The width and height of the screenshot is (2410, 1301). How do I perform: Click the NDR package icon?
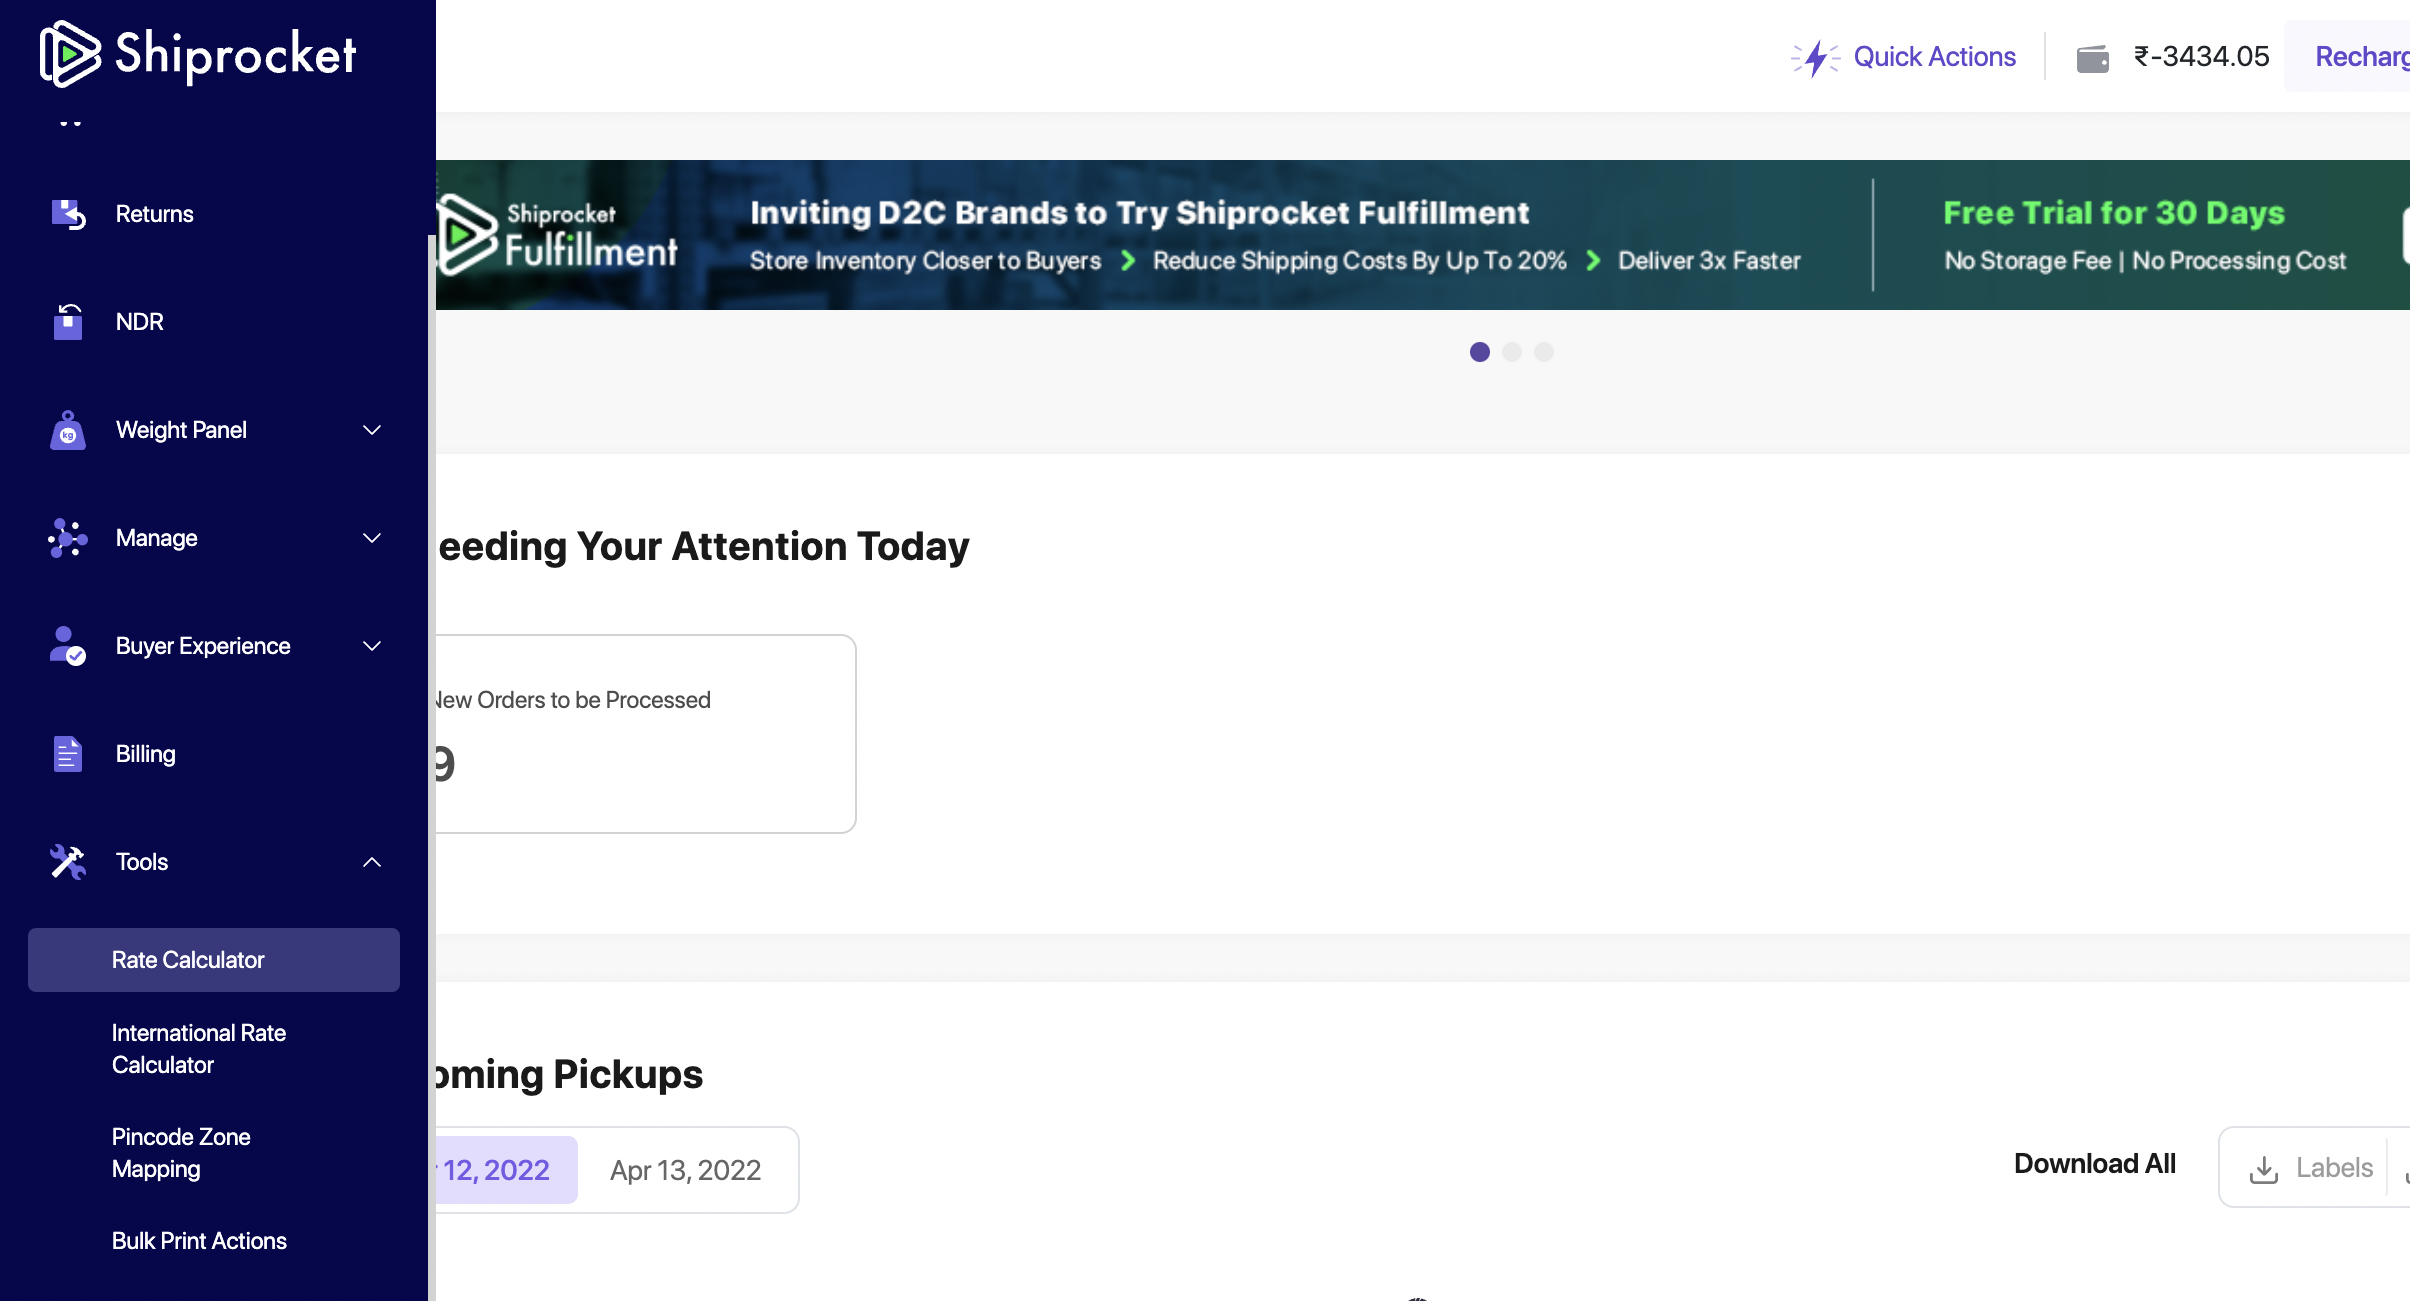coord(68,322)
